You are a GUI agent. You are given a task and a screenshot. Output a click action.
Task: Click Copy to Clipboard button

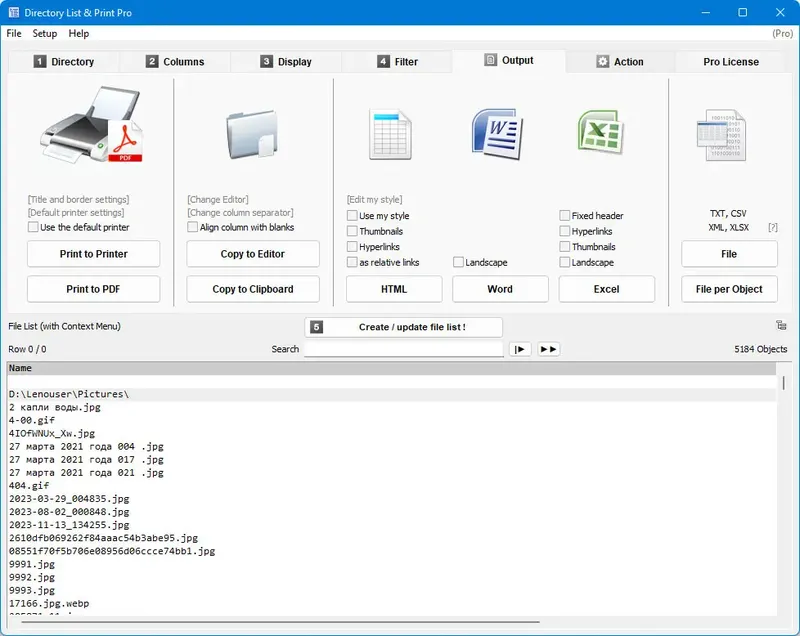253,289
